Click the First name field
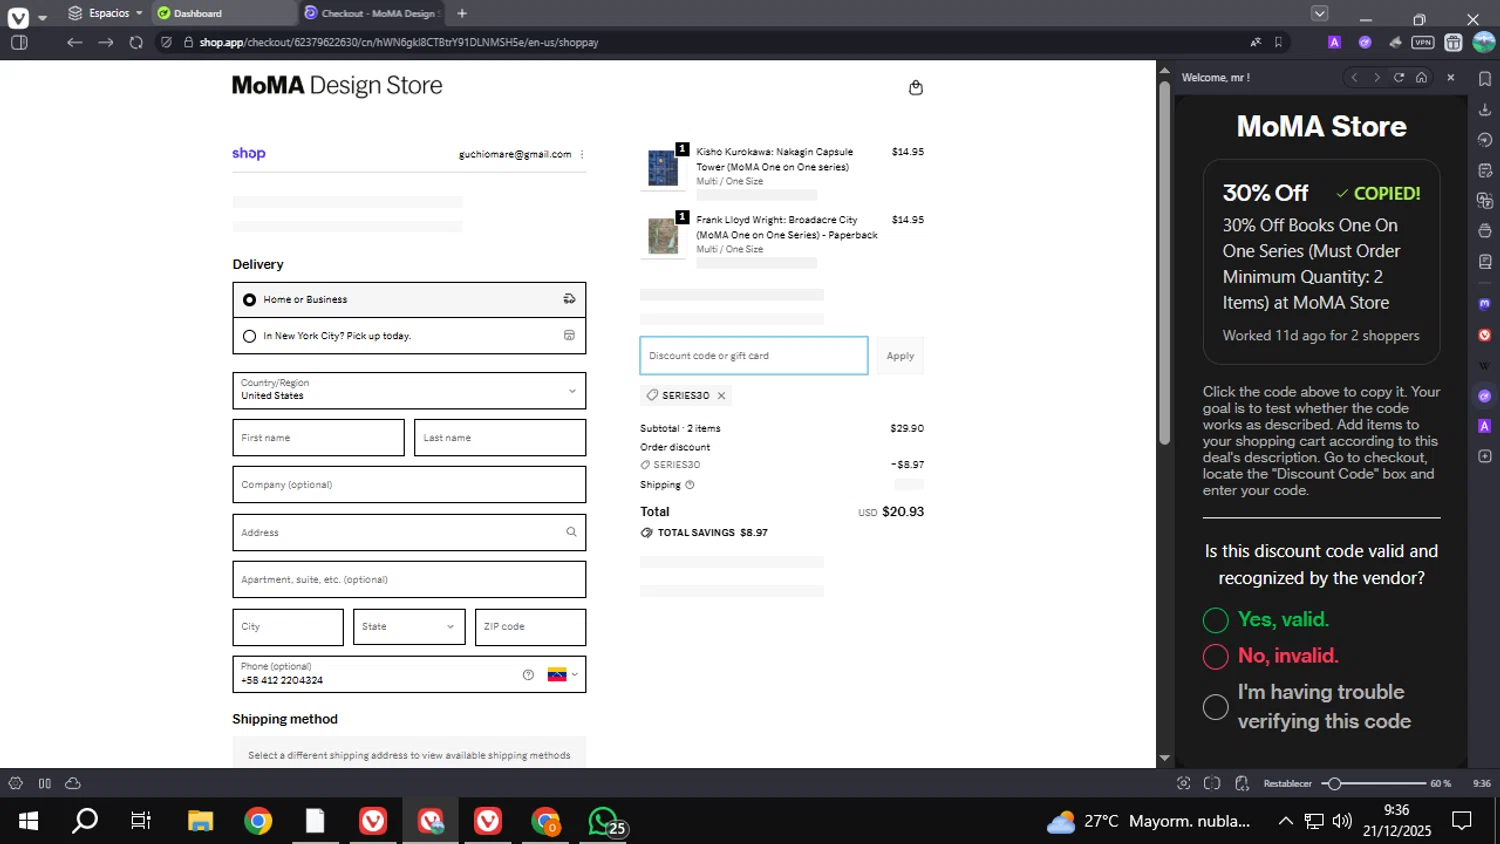The height and width of the screenshot is (844, 1500). 318,438
